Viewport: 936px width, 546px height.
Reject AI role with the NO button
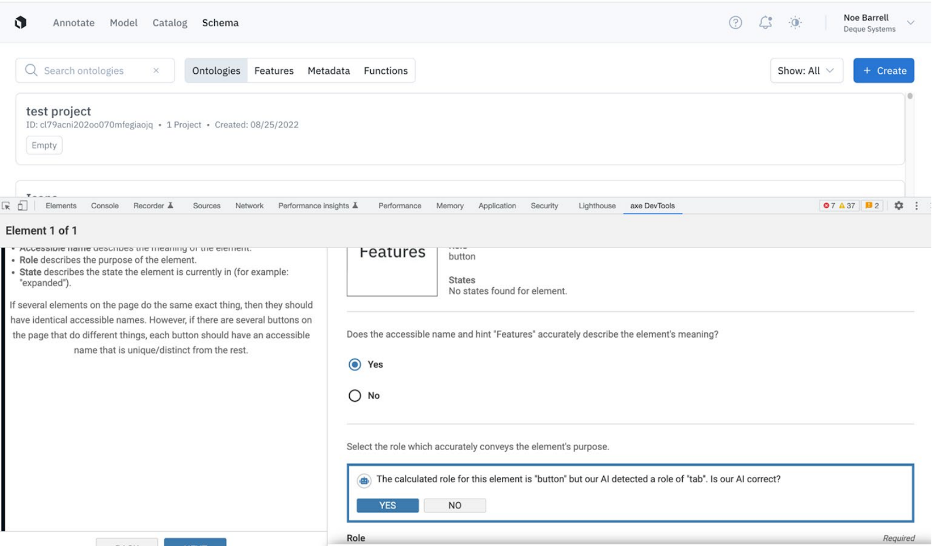click(x=454, y=506)
